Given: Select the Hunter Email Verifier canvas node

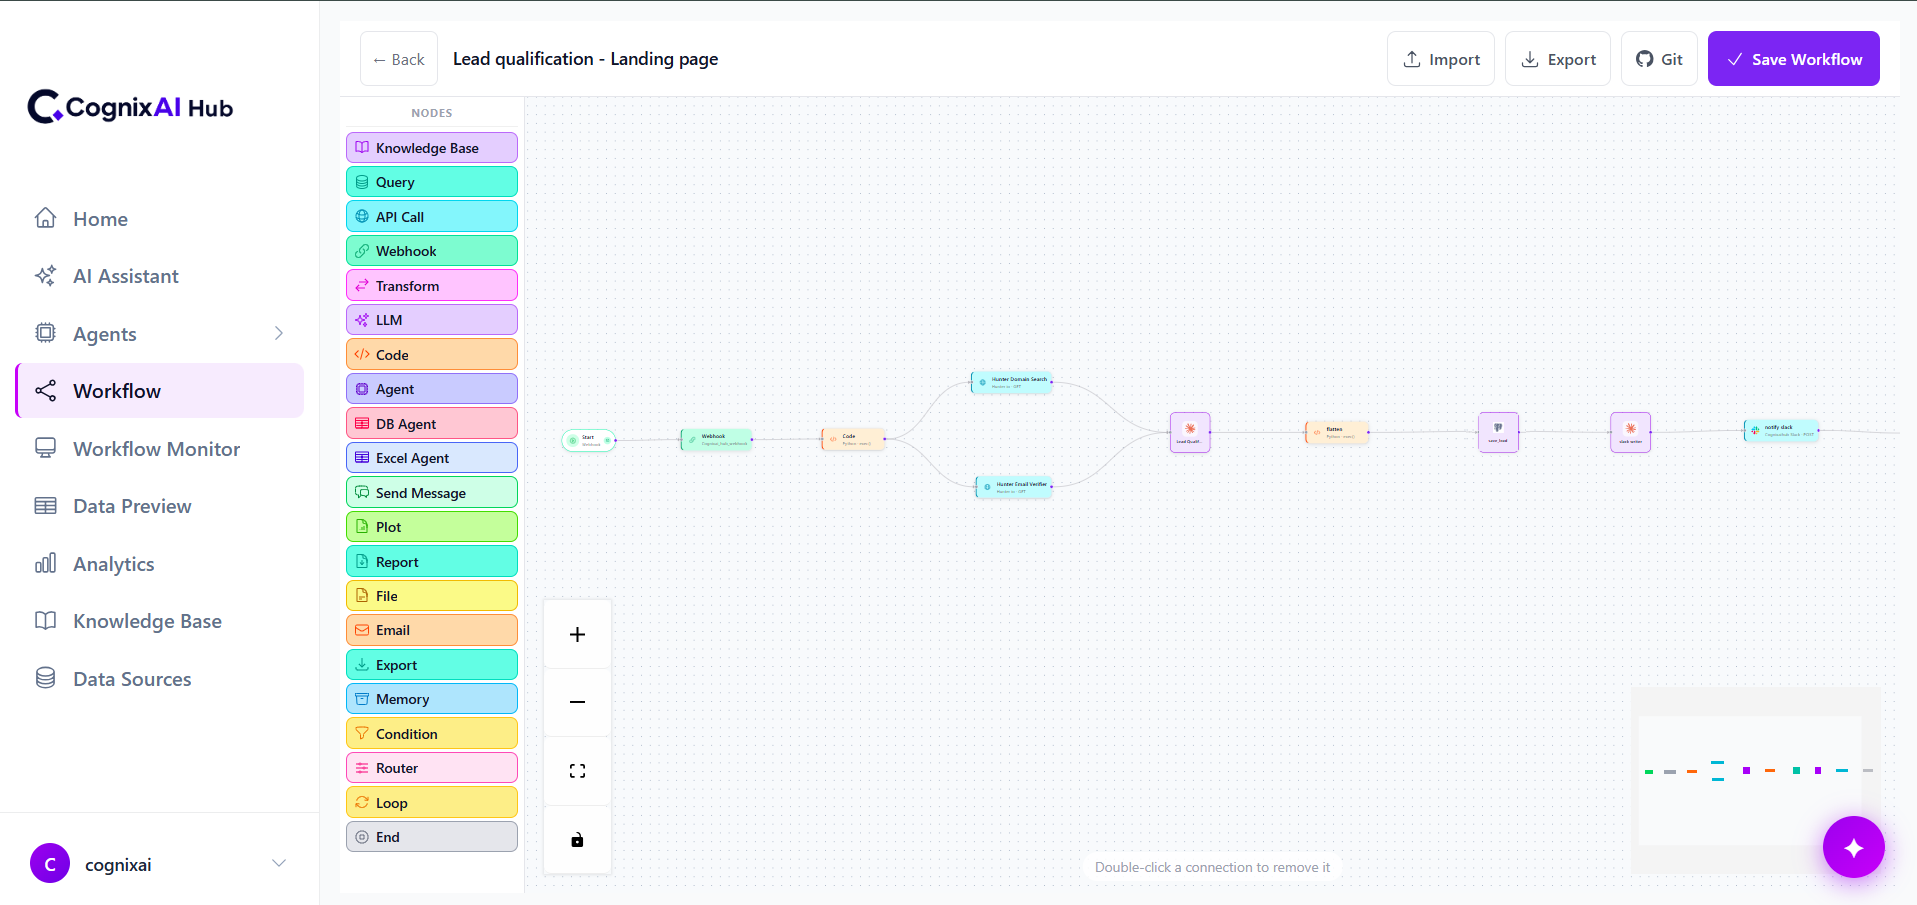Looking at the screenshot, I should pos(1014,487).
